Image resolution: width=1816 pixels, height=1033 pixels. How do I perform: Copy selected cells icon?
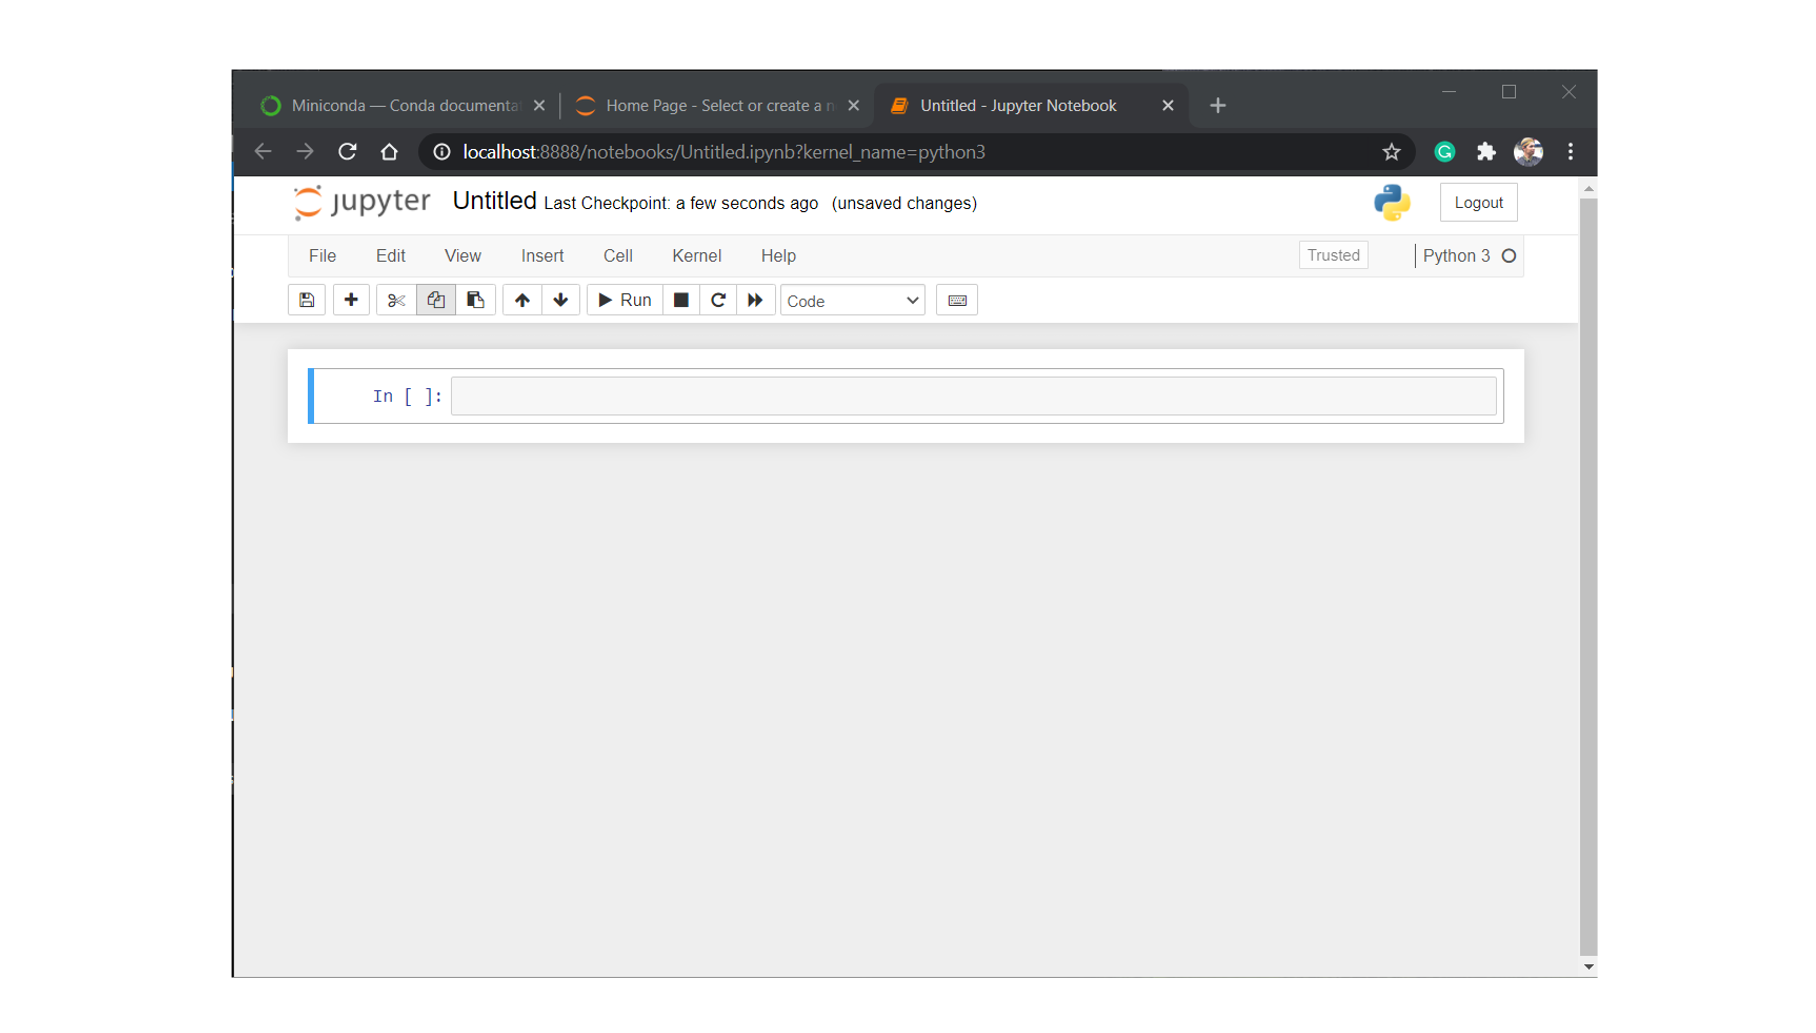[436, 300]
